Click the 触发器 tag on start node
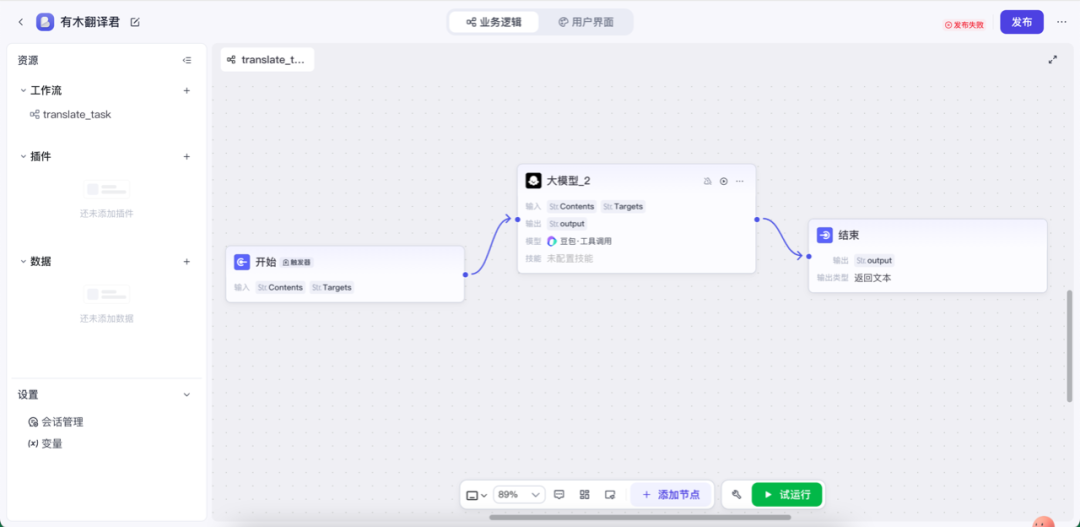This screenshot has height=527, width=1080. (x=297, y=262)
